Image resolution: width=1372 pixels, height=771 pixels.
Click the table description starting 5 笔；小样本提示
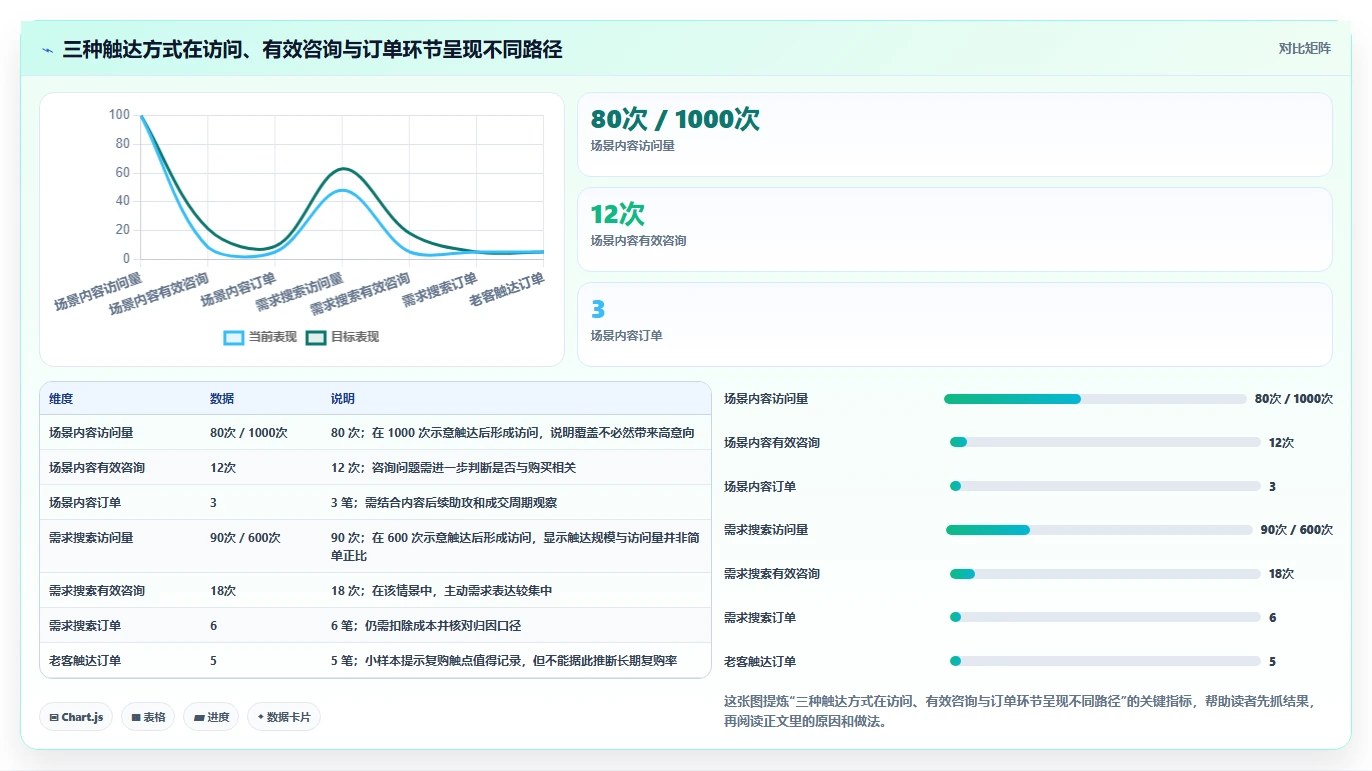pos(504,661)
